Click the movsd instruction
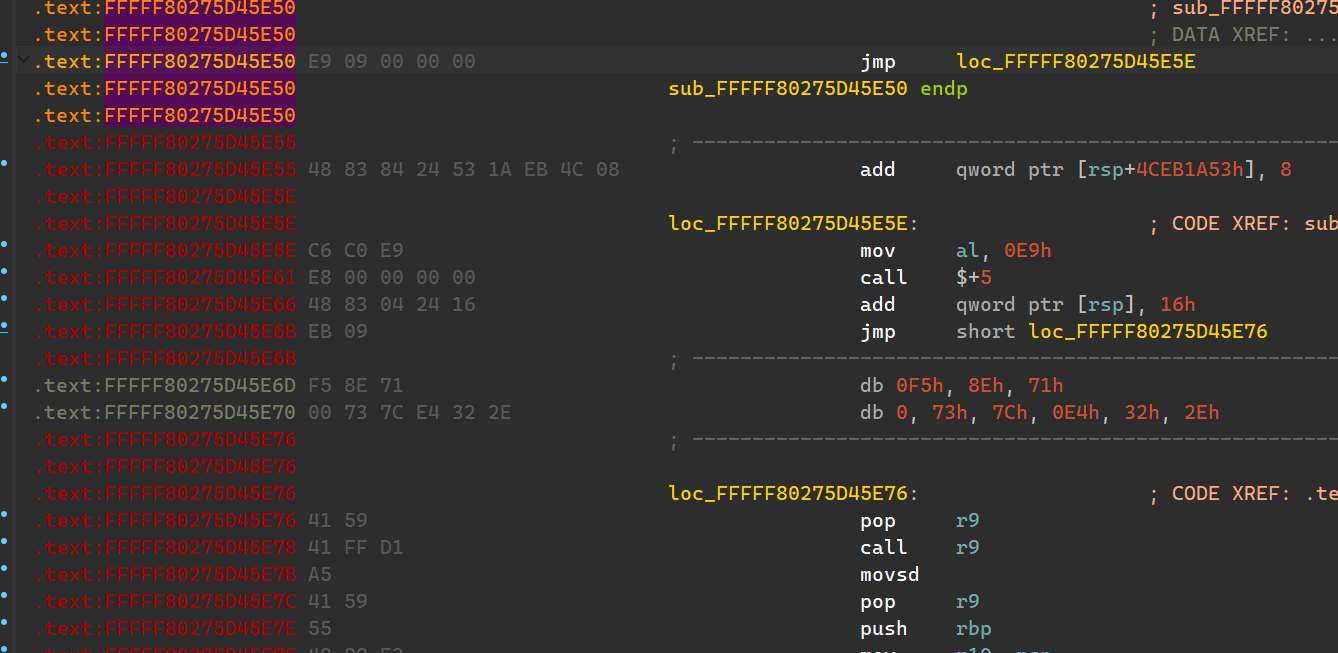The width and height of the screenshot is (1338, 653). point(890,575)
